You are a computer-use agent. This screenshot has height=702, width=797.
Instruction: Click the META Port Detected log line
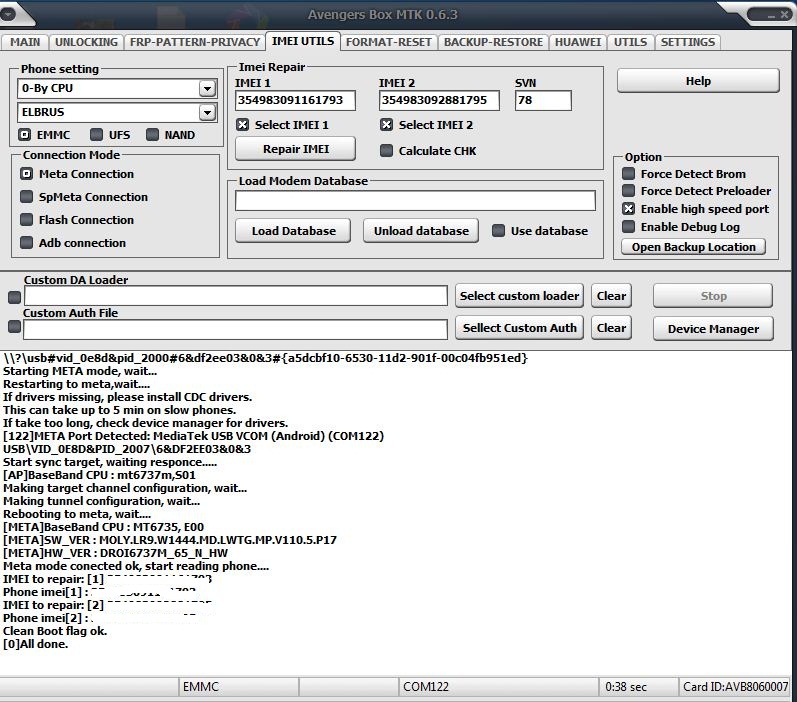click(x=193, y=436)
